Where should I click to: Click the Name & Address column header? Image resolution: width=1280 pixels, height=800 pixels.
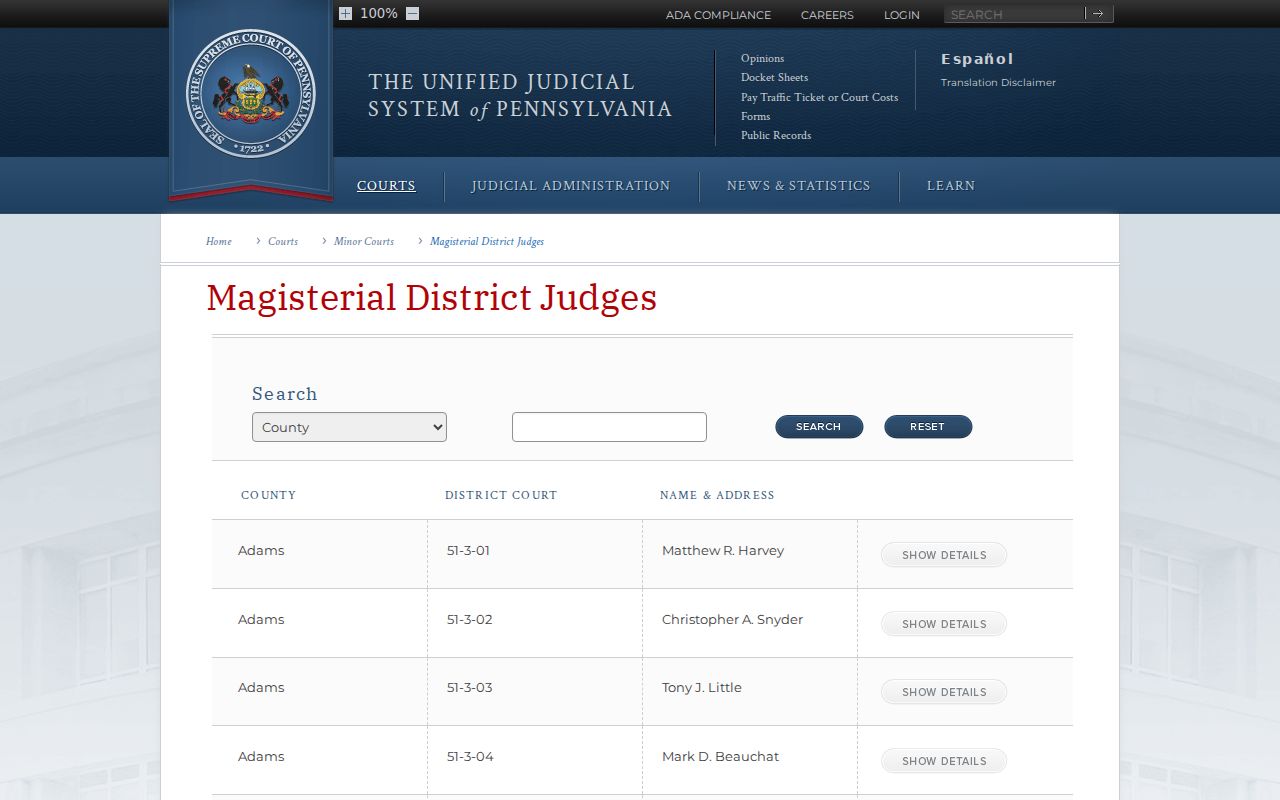[x=717, y=495]
